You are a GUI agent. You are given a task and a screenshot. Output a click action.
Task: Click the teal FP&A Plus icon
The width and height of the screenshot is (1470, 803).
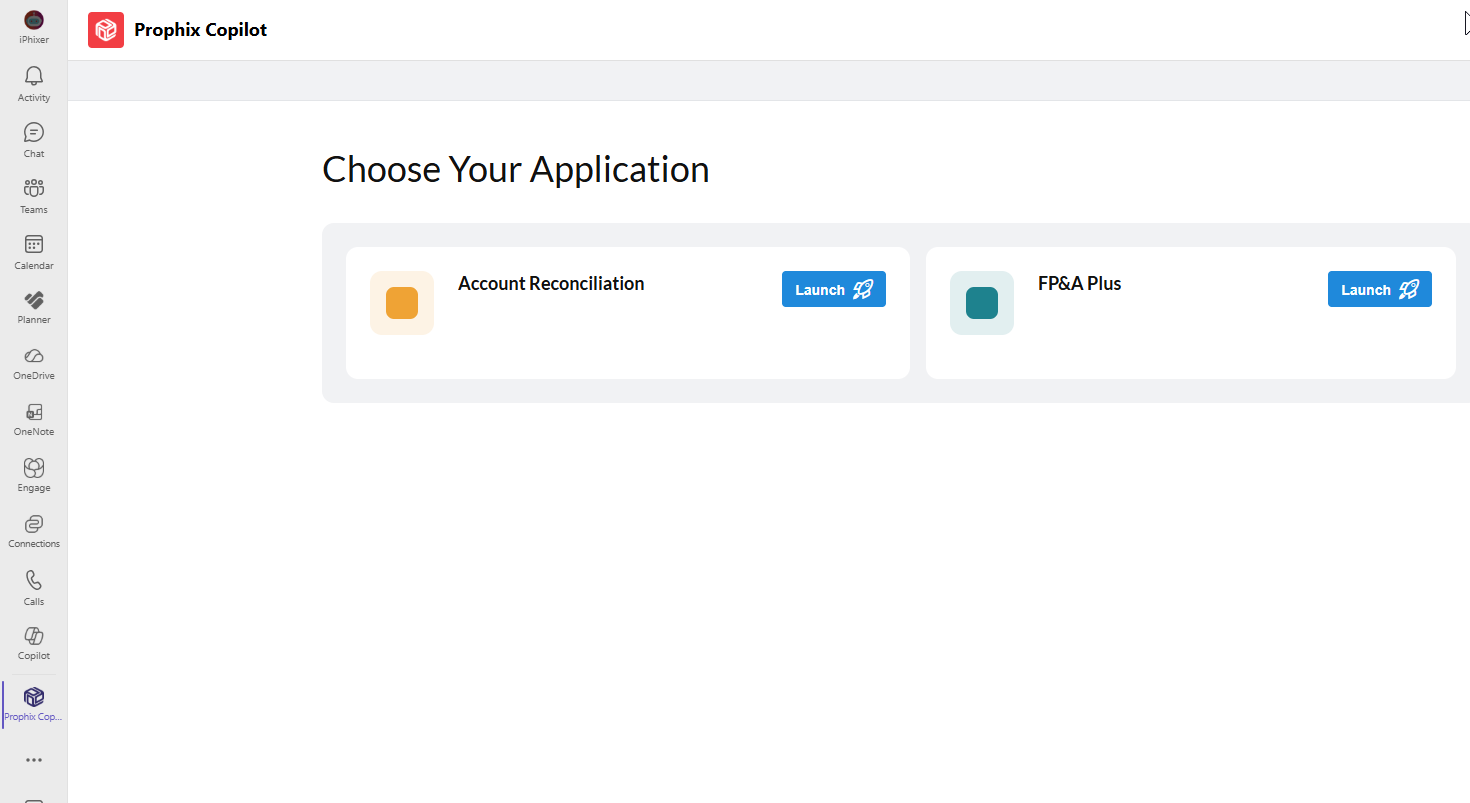coord(982,303)
